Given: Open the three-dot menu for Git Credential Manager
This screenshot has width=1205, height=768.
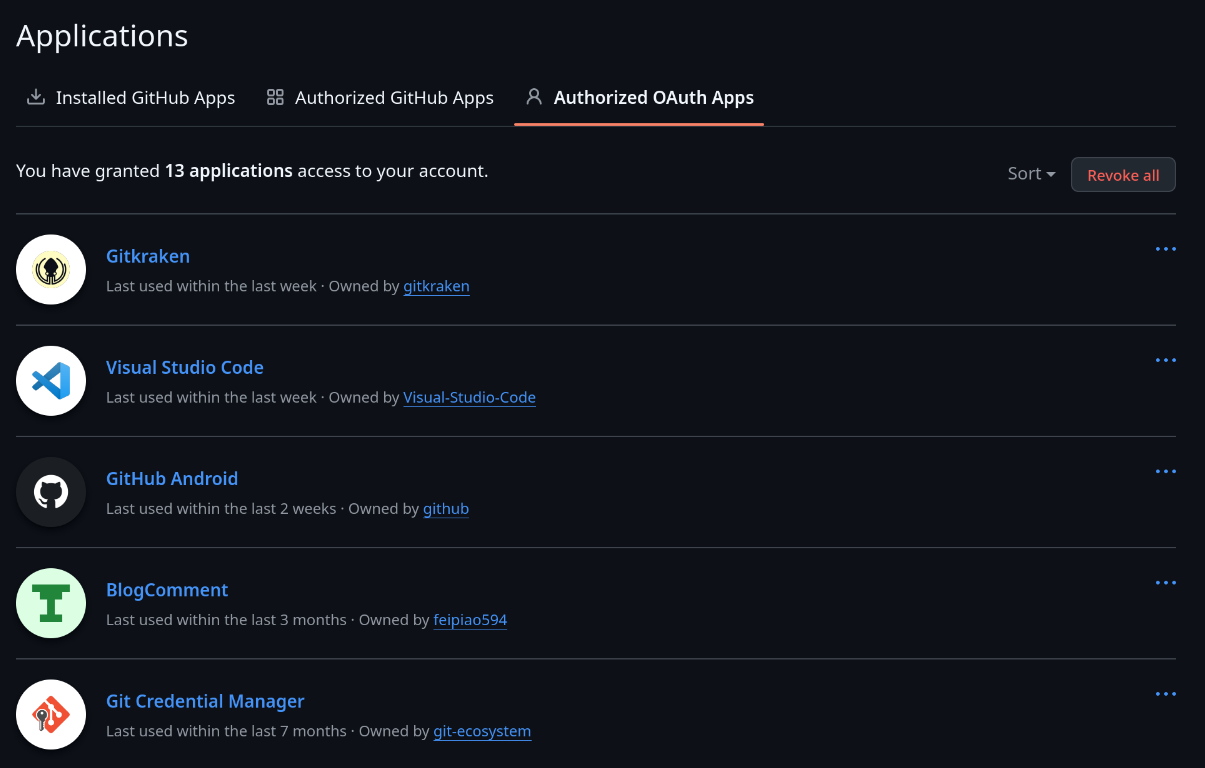Looking at the screenshot, I should (1165, 693).
